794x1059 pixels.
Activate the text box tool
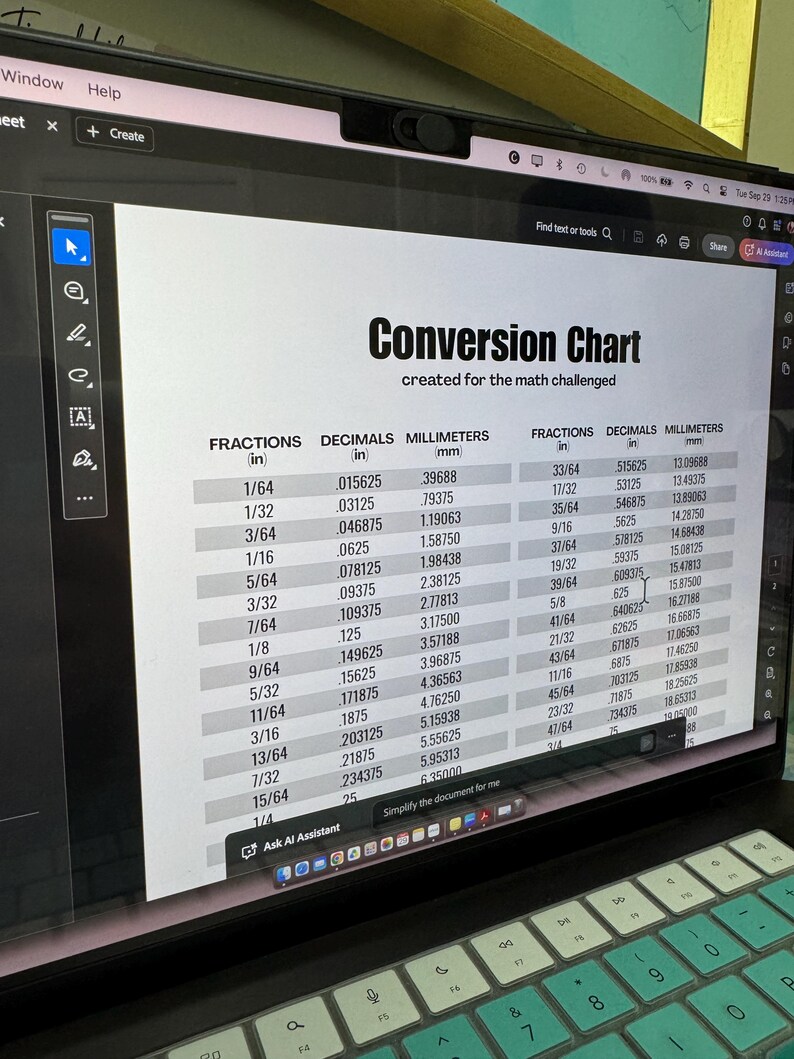(80, 416)
